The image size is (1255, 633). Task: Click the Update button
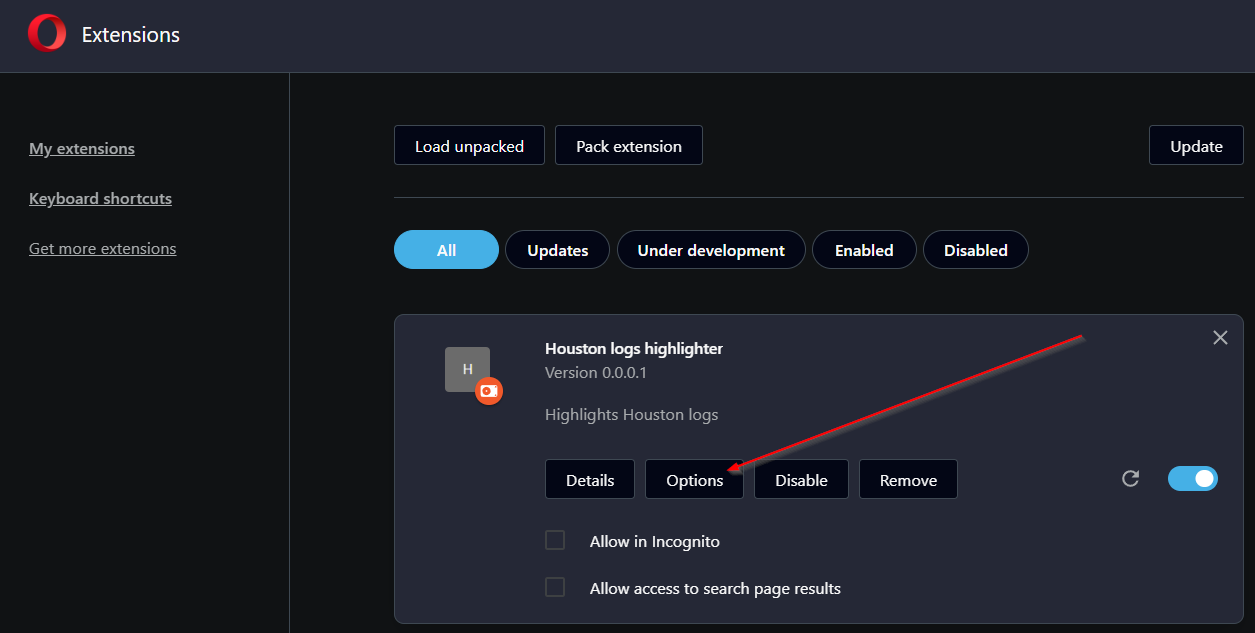[1196, 146]
